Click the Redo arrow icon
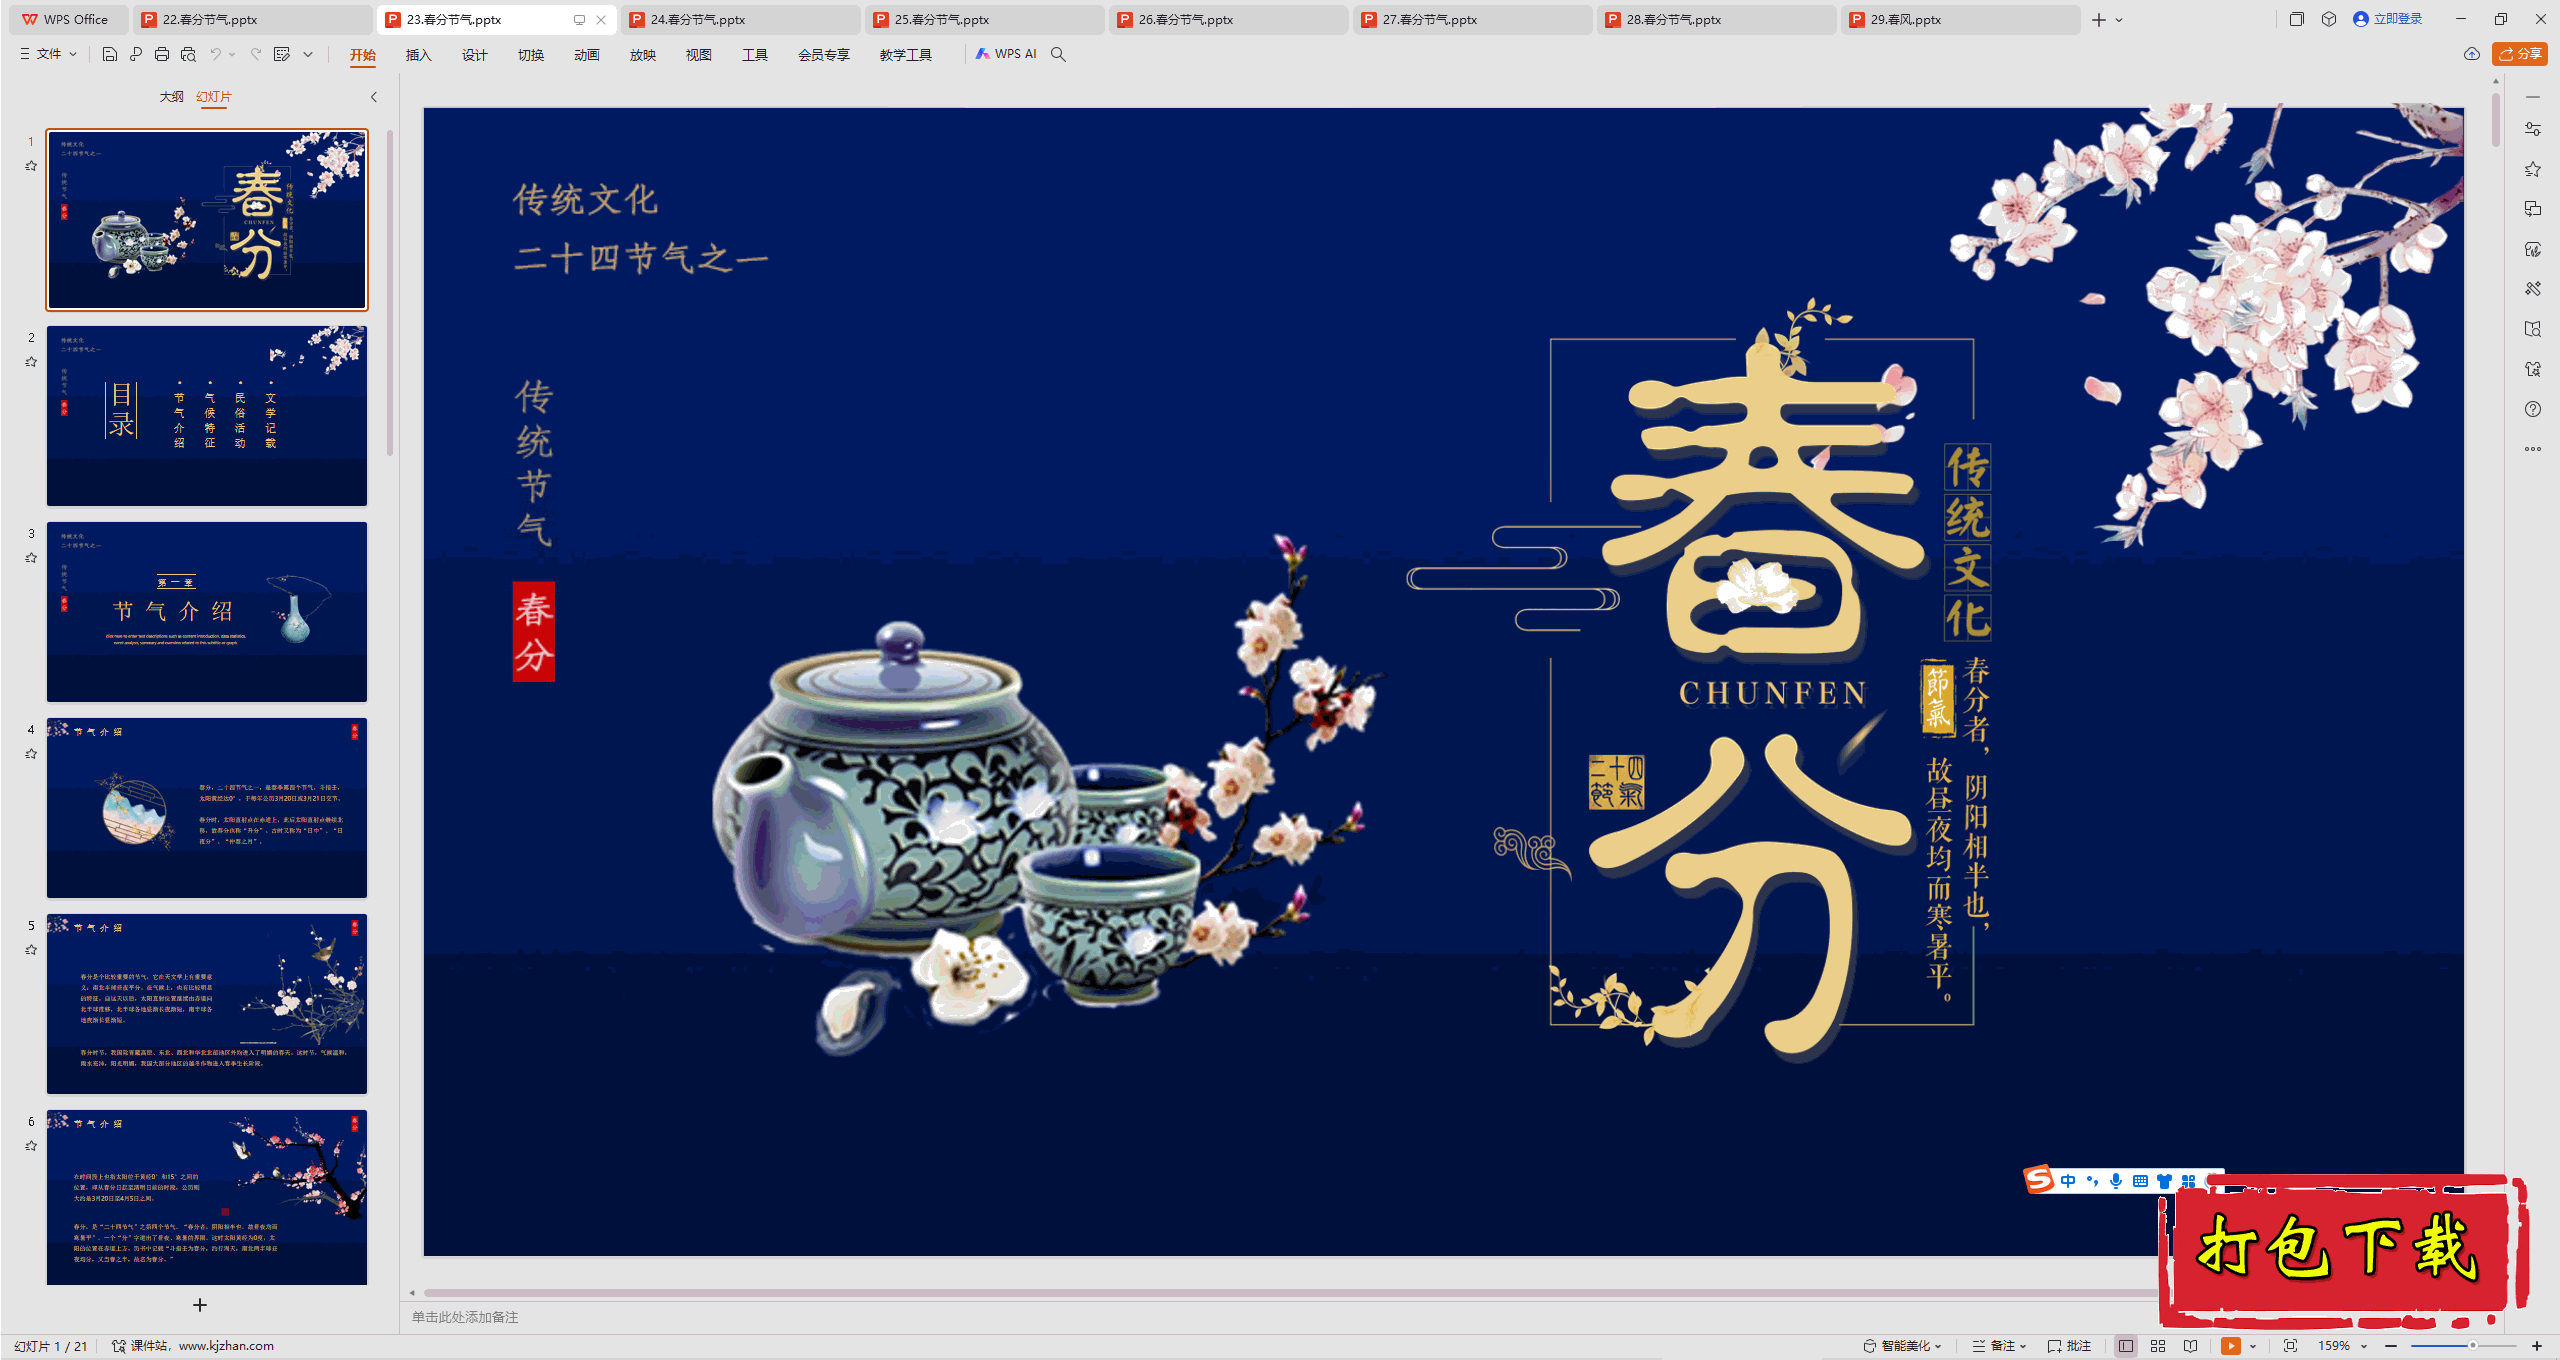Viewport: 2560px width, 1360px height. tap(256, 54)
